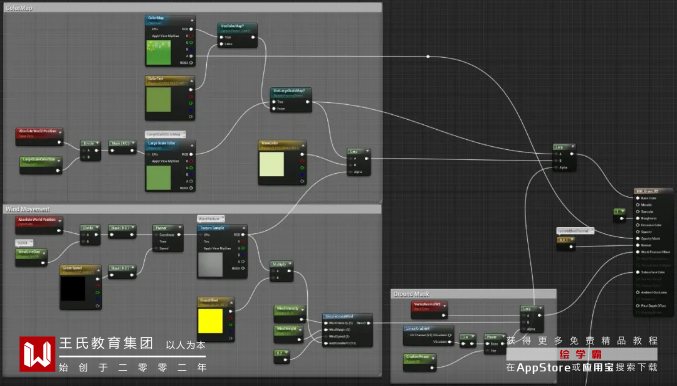Collapse the Large Scale Color node arrow

pyautogui.click(x=192, y=145)
